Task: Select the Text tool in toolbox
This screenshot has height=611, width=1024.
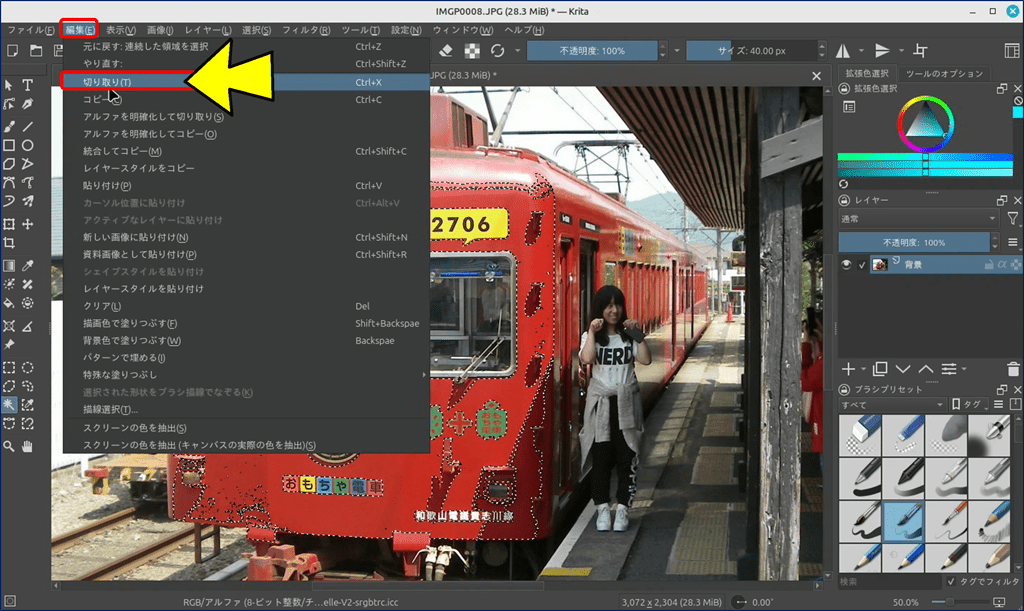Action: click(28, 86)
